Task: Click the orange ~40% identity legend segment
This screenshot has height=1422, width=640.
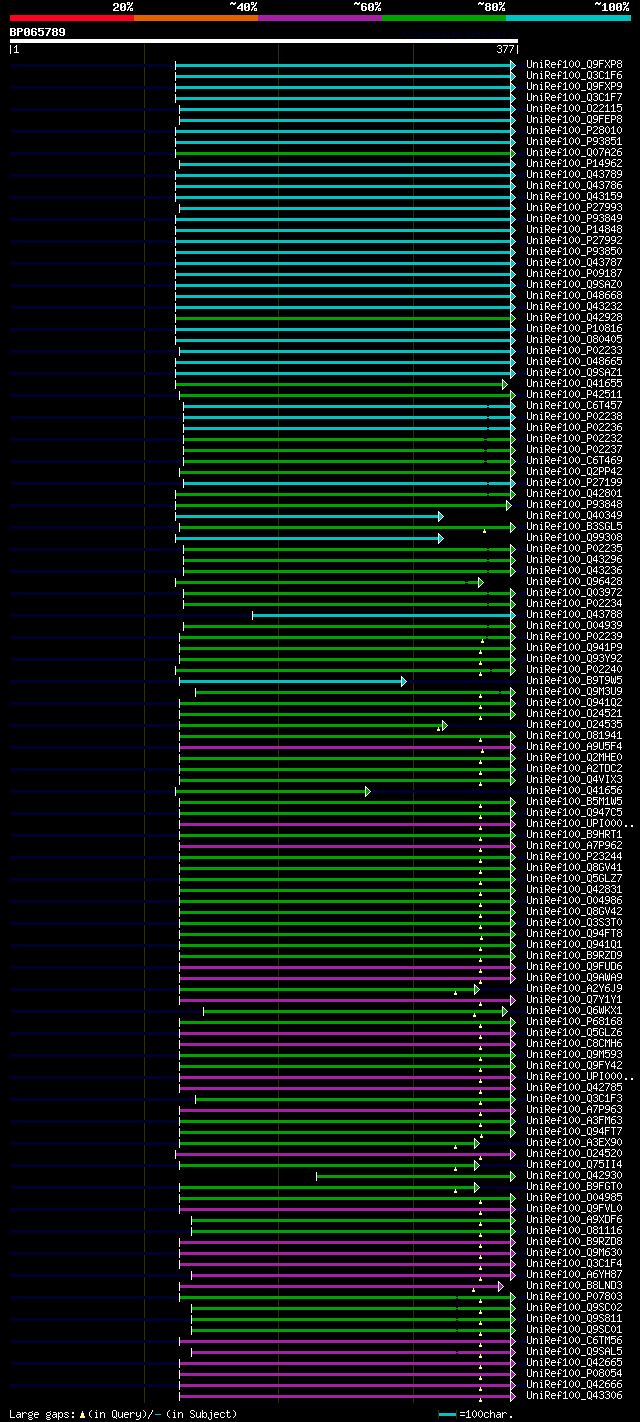Action: pyautogui.click(x=196, y=18)
